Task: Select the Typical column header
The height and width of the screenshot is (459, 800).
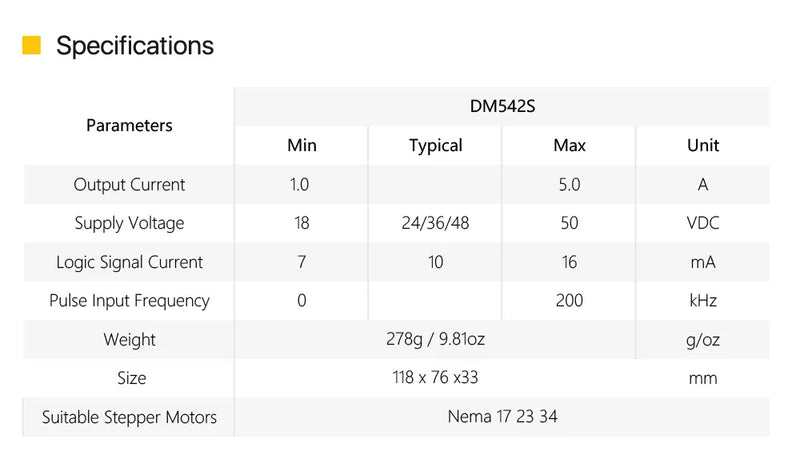Action: coord(435,146)
